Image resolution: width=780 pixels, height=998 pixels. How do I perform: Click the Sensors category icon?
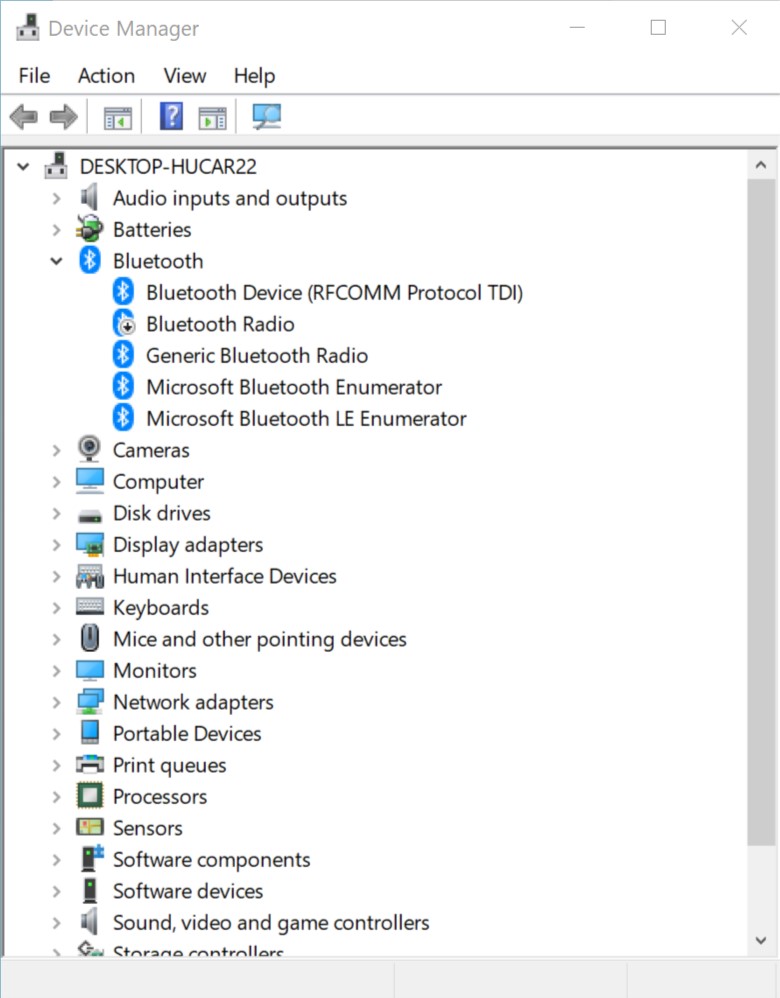(90, 827)
